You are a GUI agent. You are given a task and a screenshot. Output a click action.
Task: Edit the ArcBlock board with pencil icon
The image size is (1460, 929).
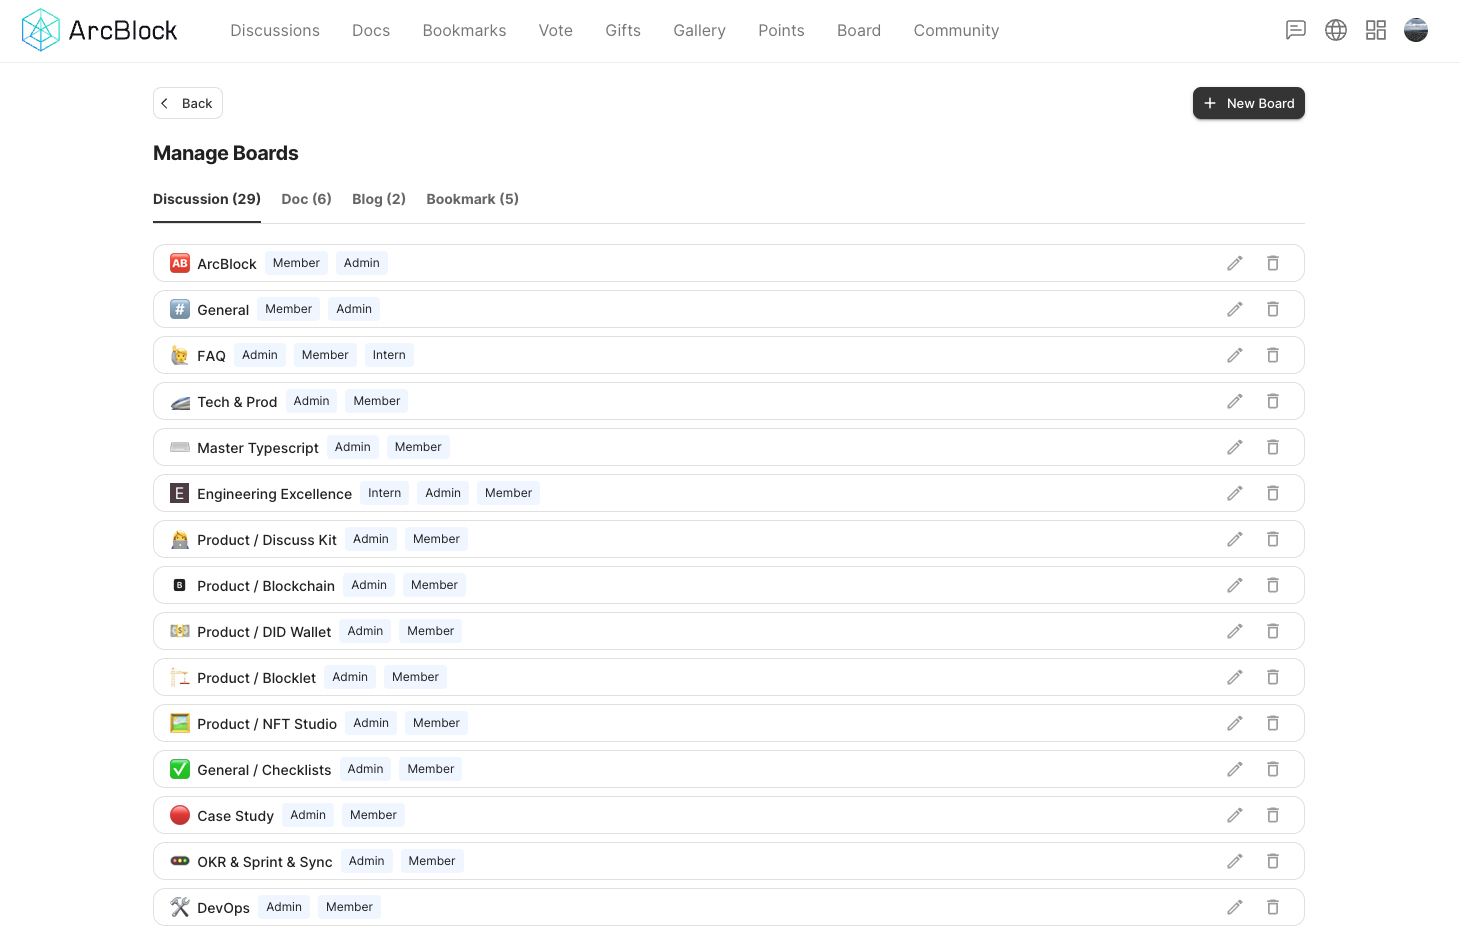click(1235, 263)
